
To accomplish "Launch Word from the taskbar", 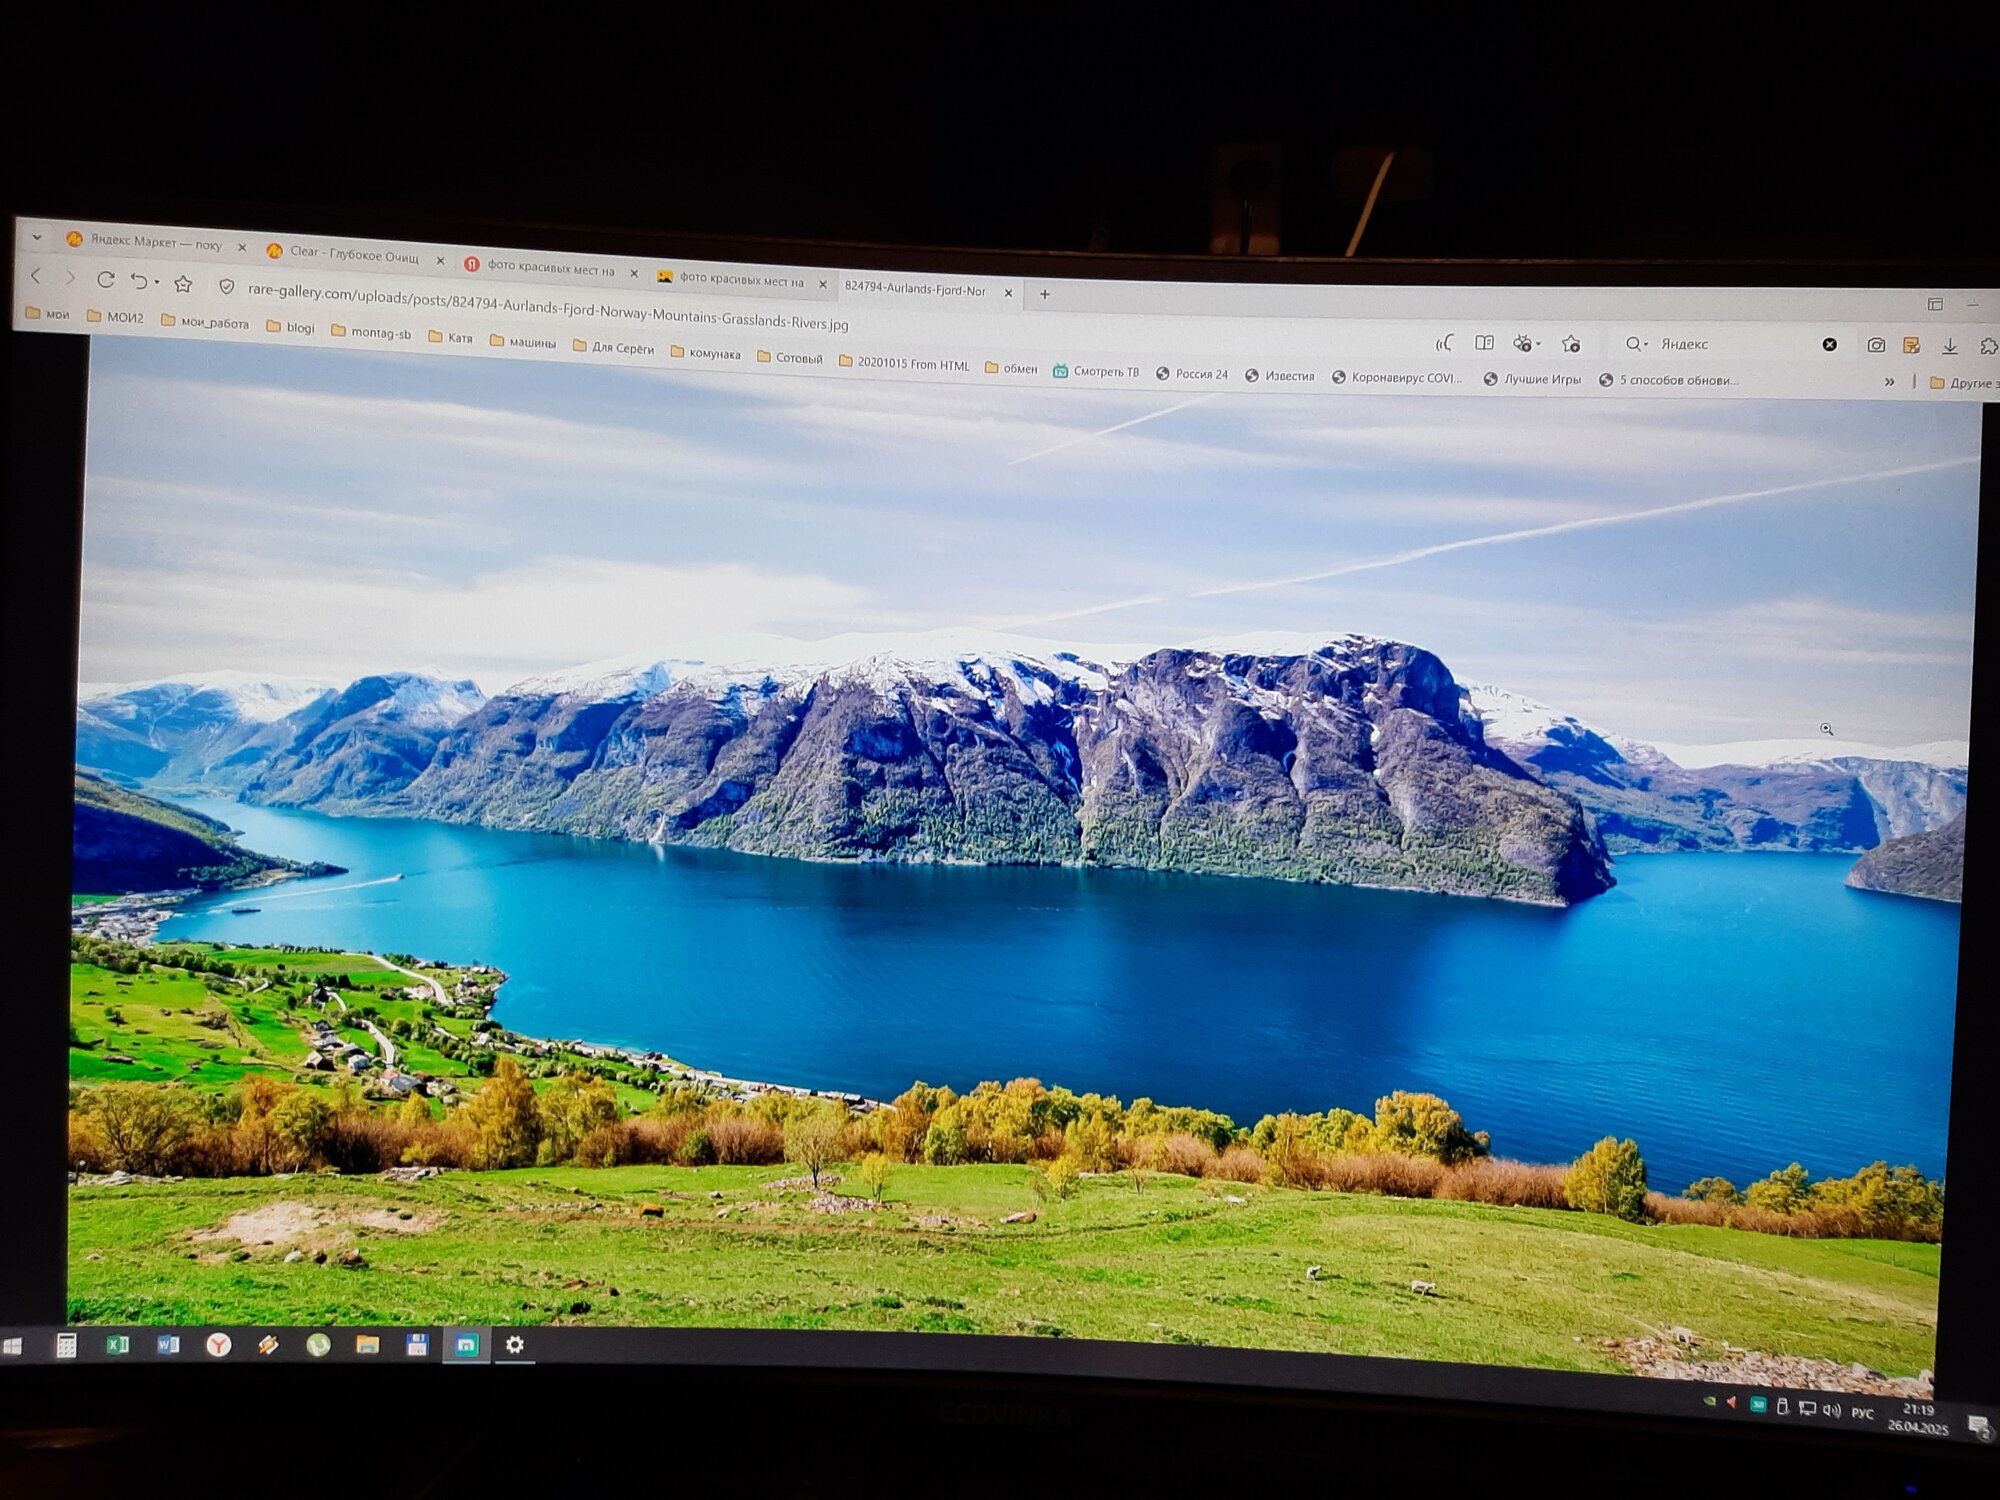I will coord(168,1345).
